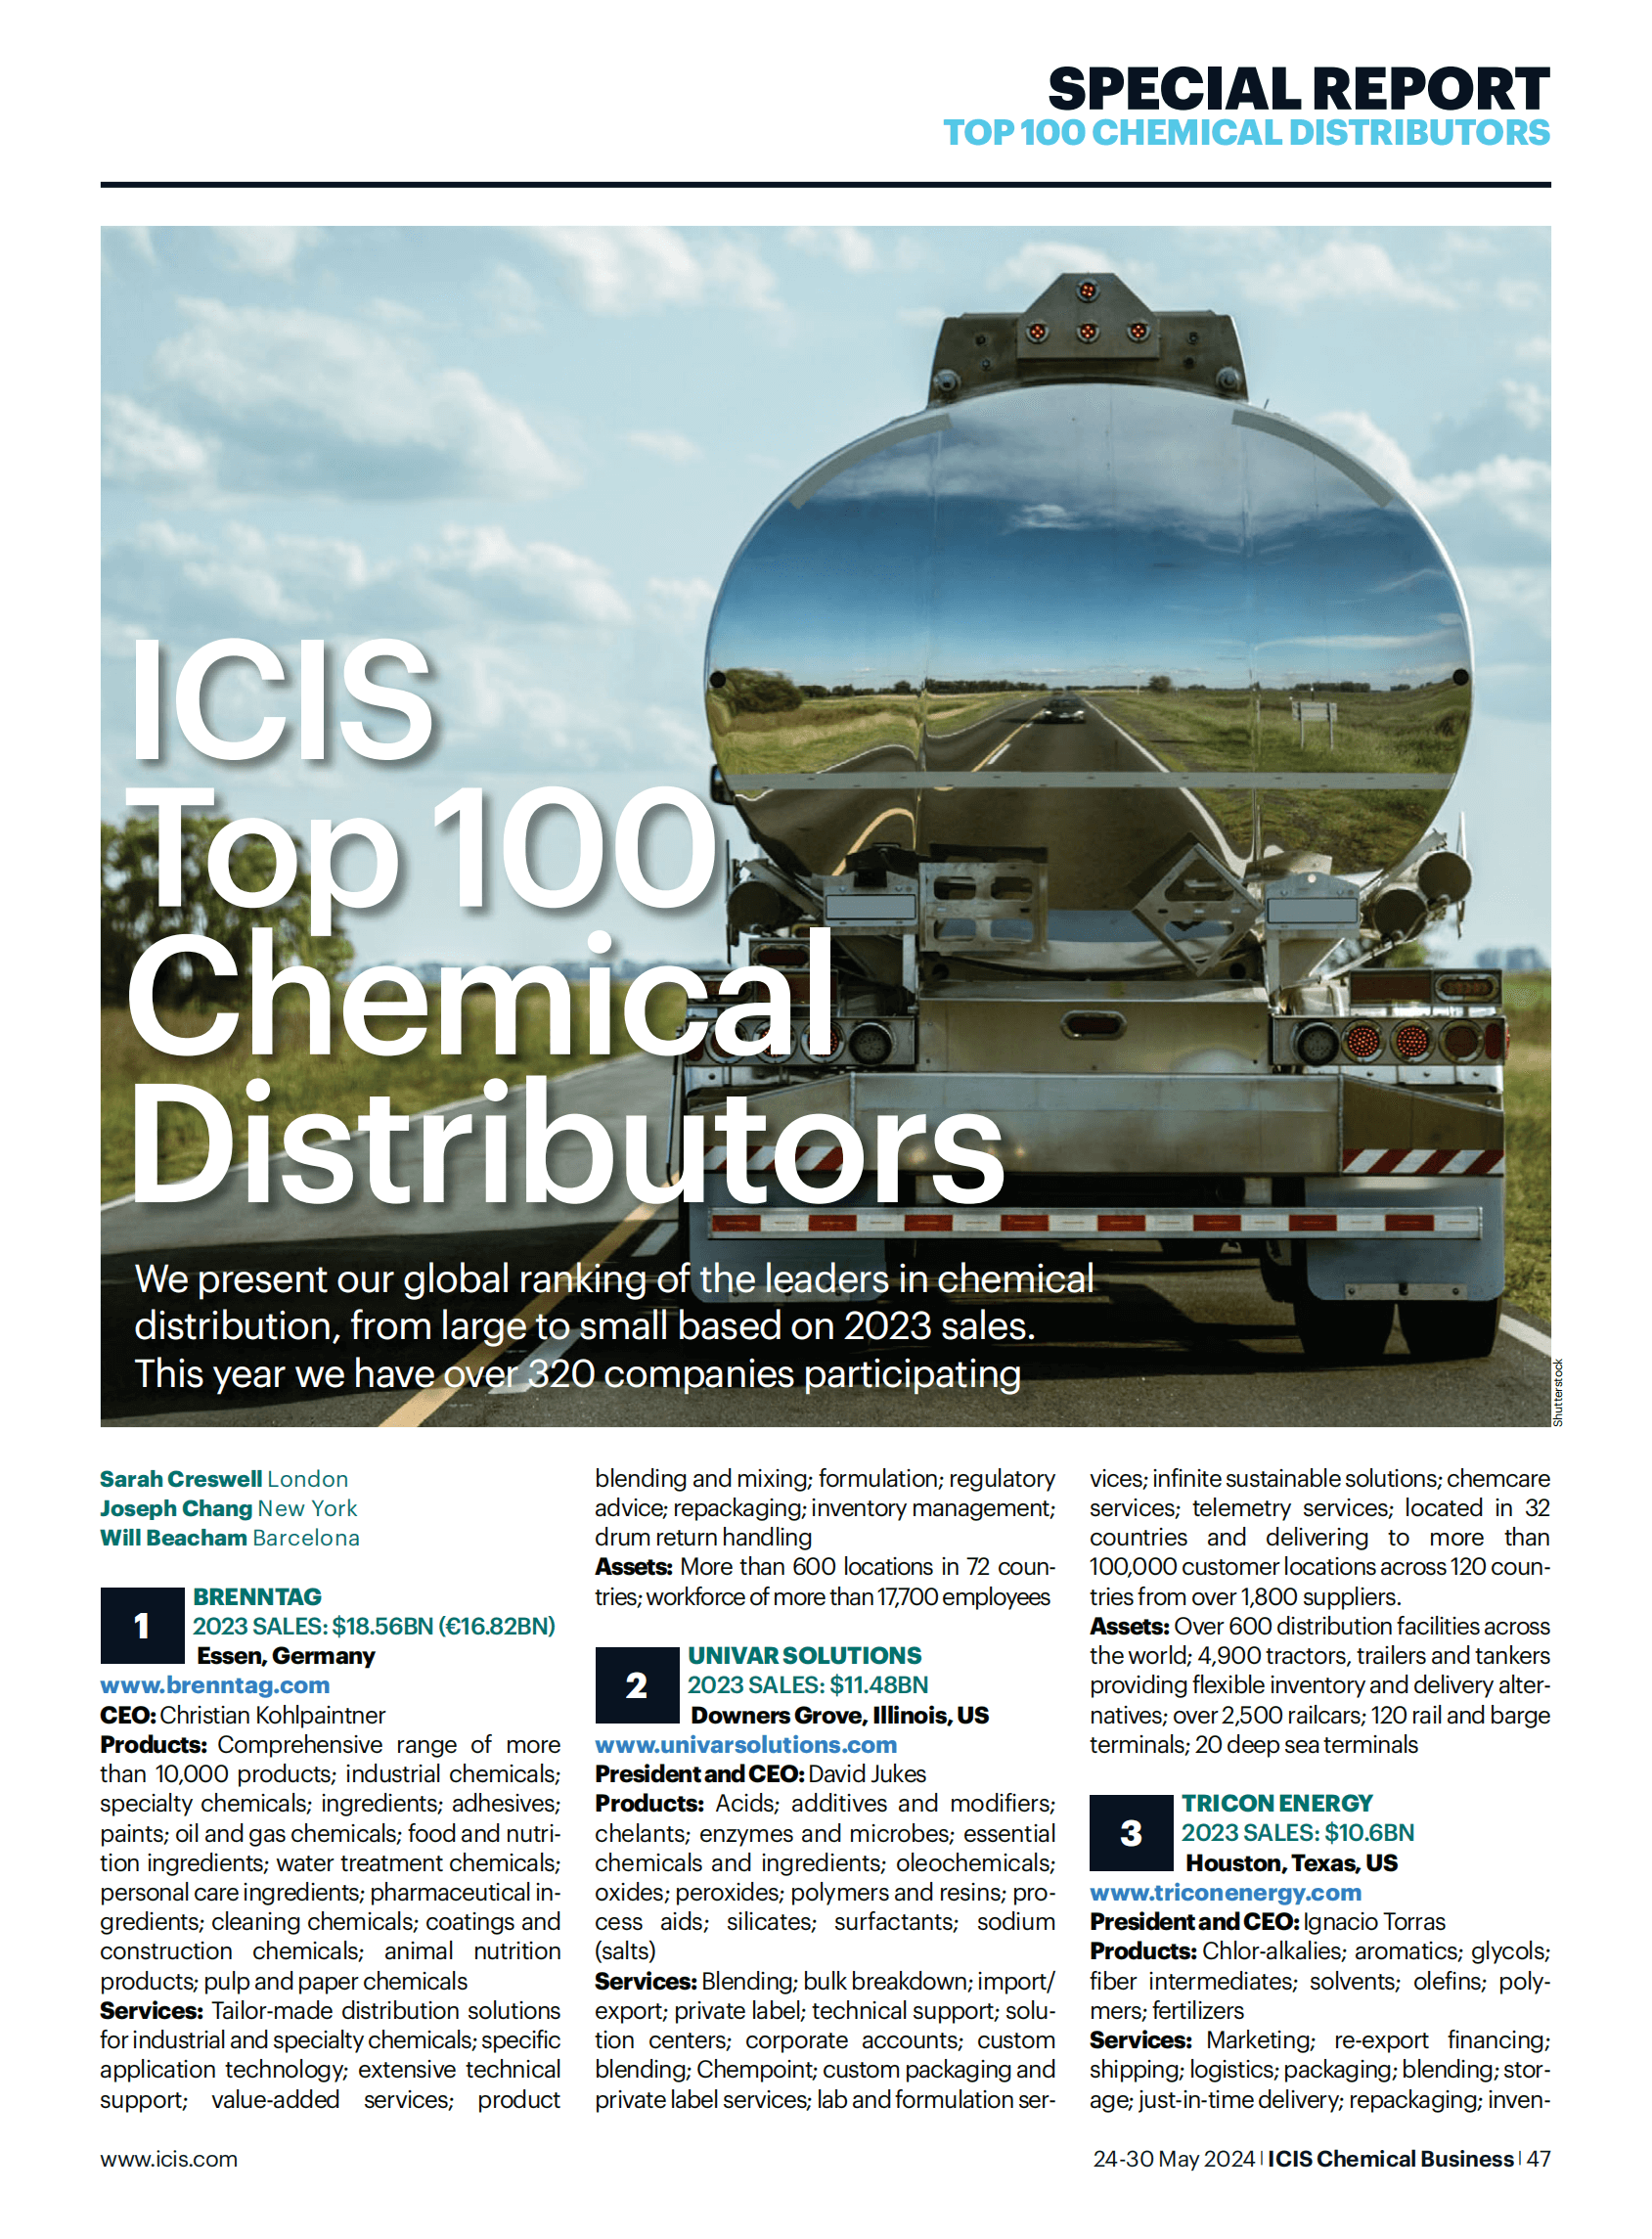The image size is (1652, 2239).
Task: Click Brenntag's Products: label
Action: tap(153, 1745)
